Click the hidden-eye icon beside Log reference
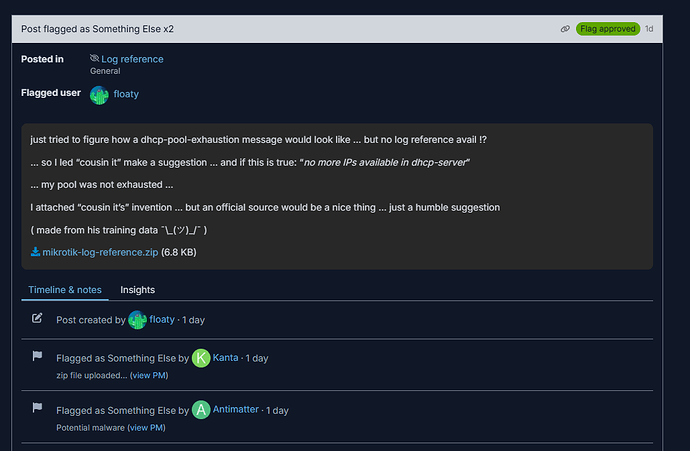 94,58
